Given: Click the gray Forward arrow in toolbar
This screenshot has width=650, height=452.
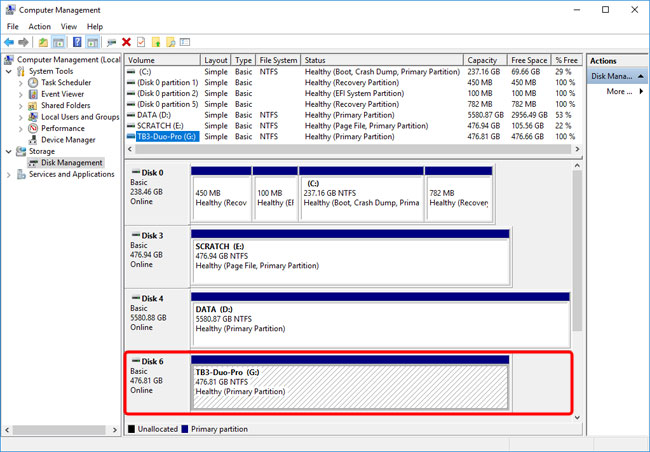Looking at the screenshot, I should click(x=23, y=42).
